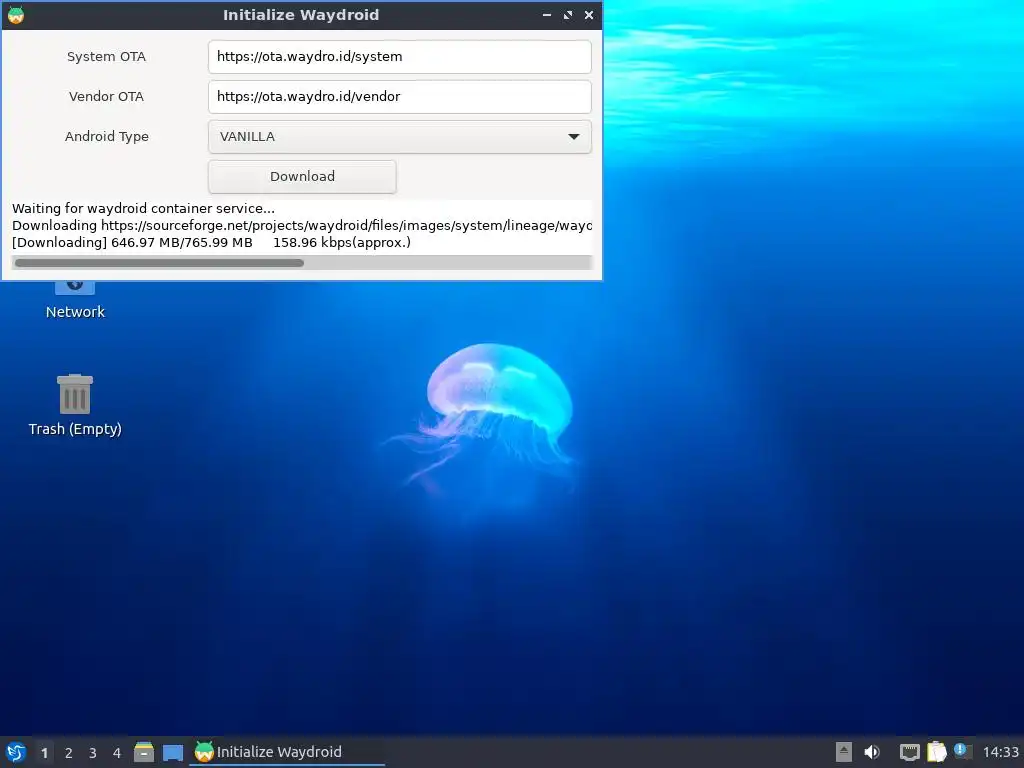Open the Lubuntu start menu
Viewport: 1024px width, 768px height.
(16, 752)
